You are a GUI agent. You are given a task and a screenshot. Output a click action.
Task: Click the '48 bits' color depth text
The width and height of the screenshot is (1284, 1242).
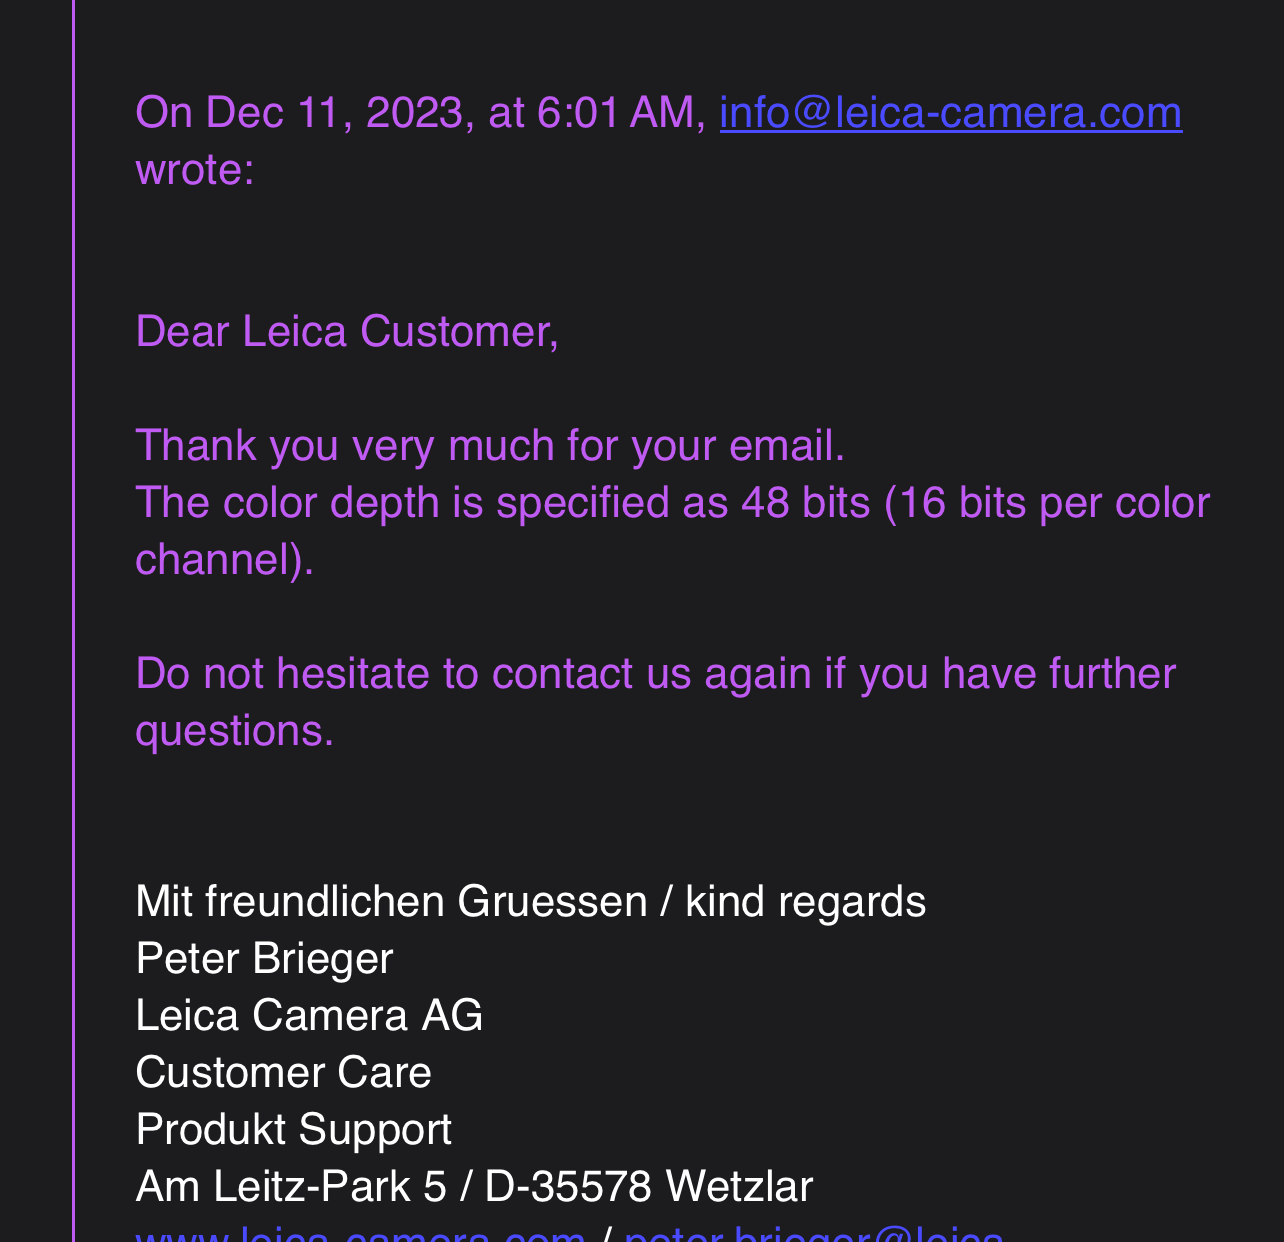[x=805, y=502]
